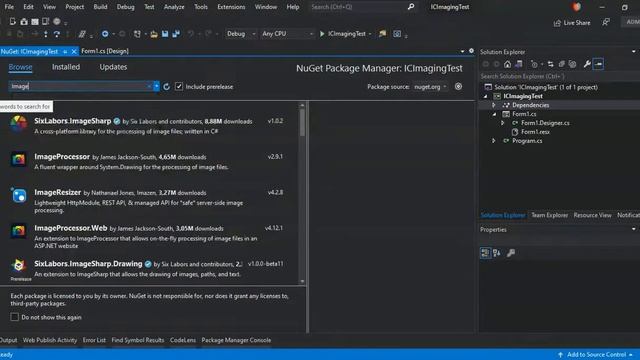This screenshot has height=360, width=640.
Task: Click Sync with Active Document icon
Action: [551, 64]
